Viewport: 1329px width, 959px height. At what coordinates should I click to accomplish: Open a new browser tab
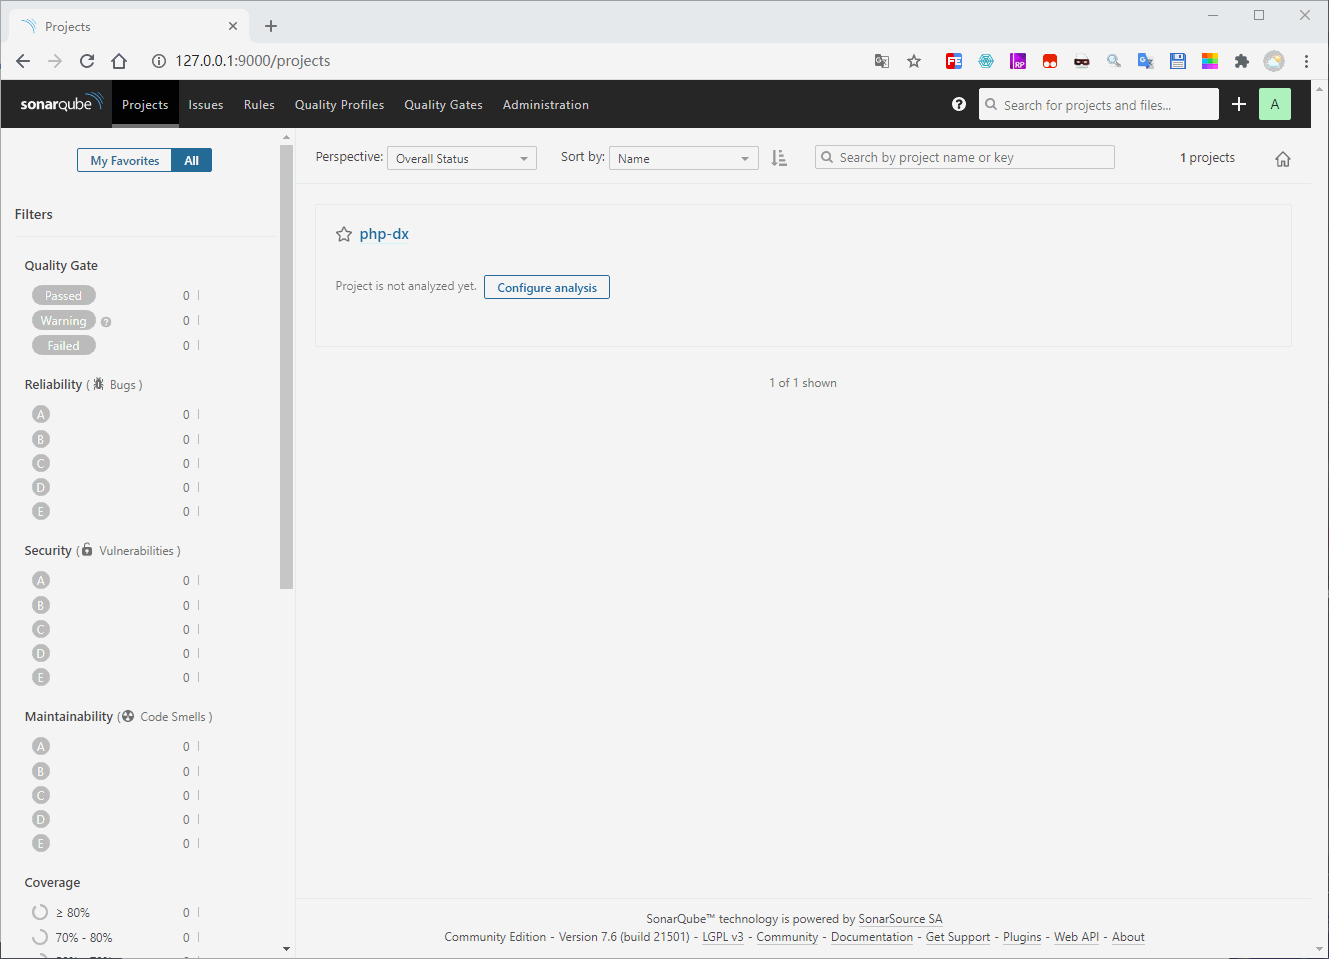pos(271,26)
